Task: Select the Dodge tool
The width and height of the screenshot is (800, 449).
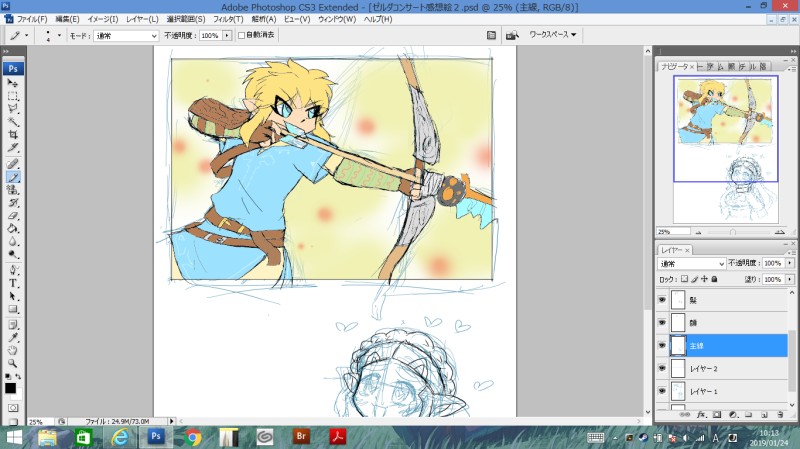Action: 13,254
